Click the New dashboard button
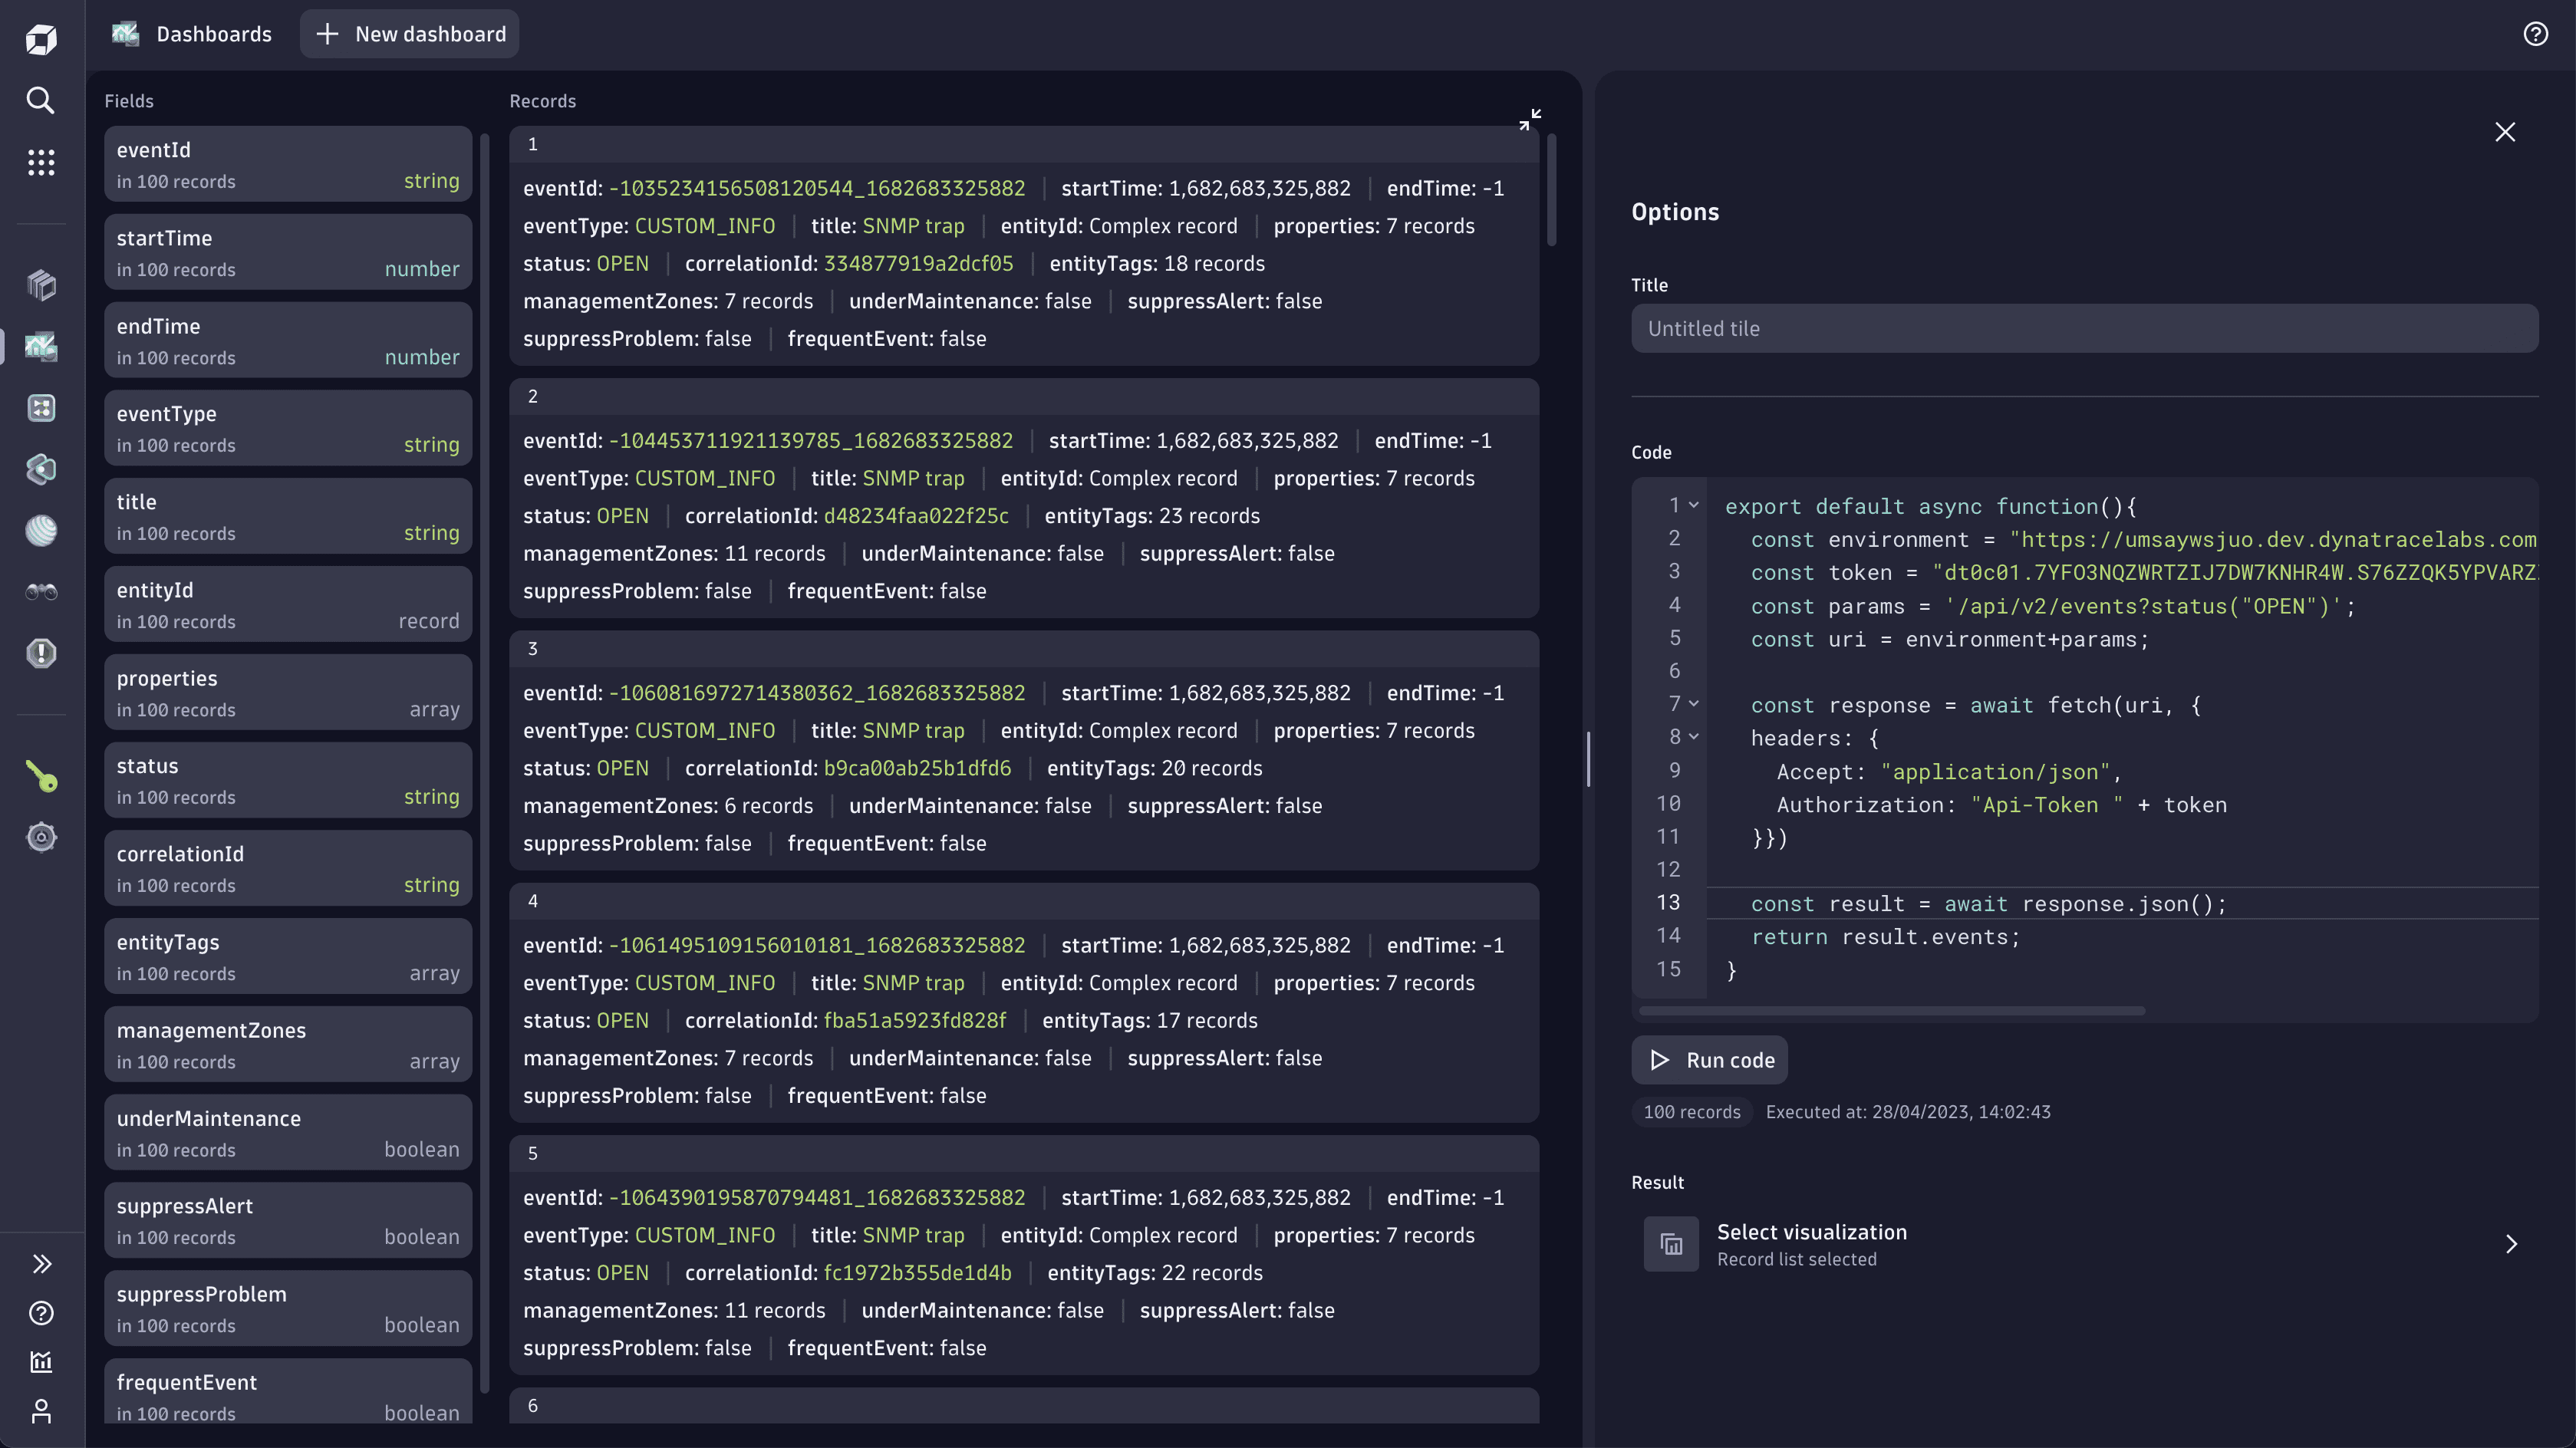Viewport: 2576px width, 1448px height. click(x=410, y=34)
